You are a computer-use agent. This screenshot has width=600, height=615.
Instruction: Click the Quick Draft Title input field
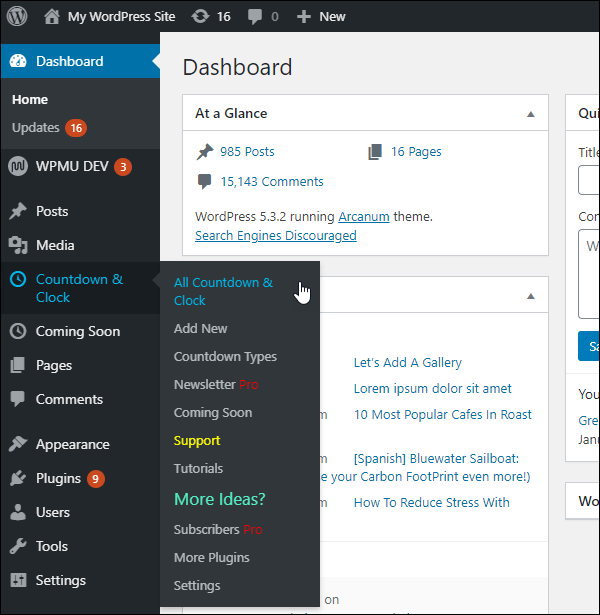pos(589,180)
